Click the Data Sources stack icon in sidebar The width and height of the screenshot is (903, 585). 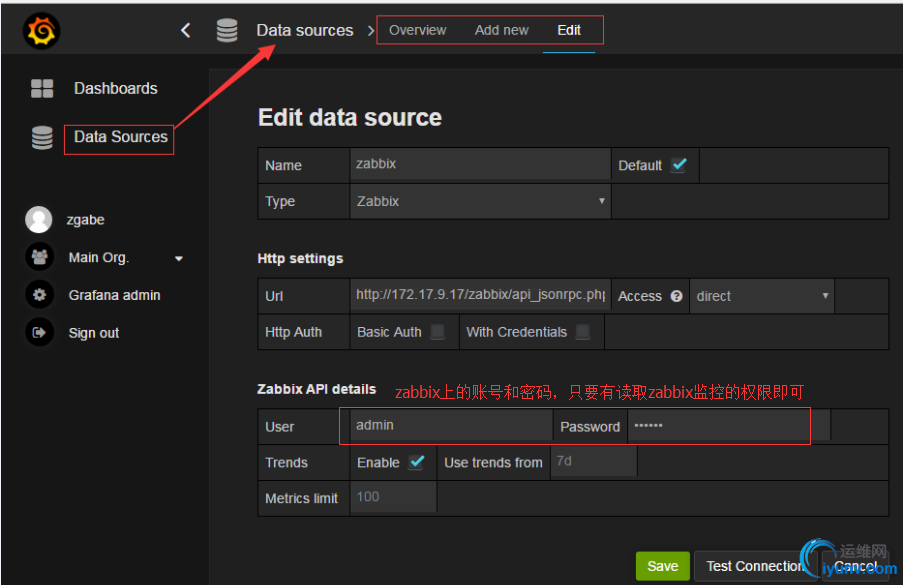42,138
